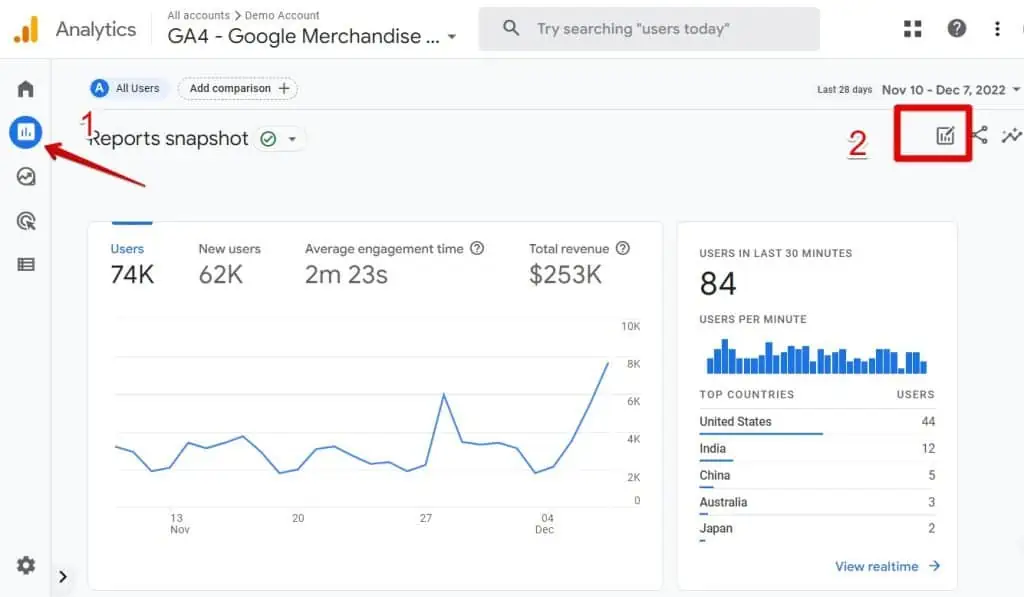Expand the GA4 property selector dropdown

point(452,37)
